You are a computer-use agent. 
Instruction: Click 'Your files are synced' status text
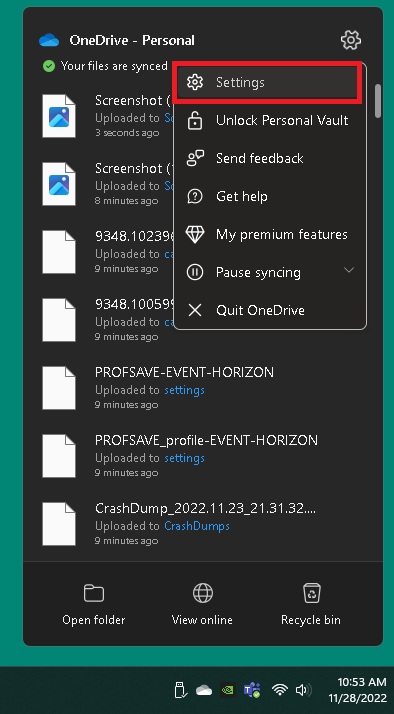pyautogui.click(x=114, y=66)
